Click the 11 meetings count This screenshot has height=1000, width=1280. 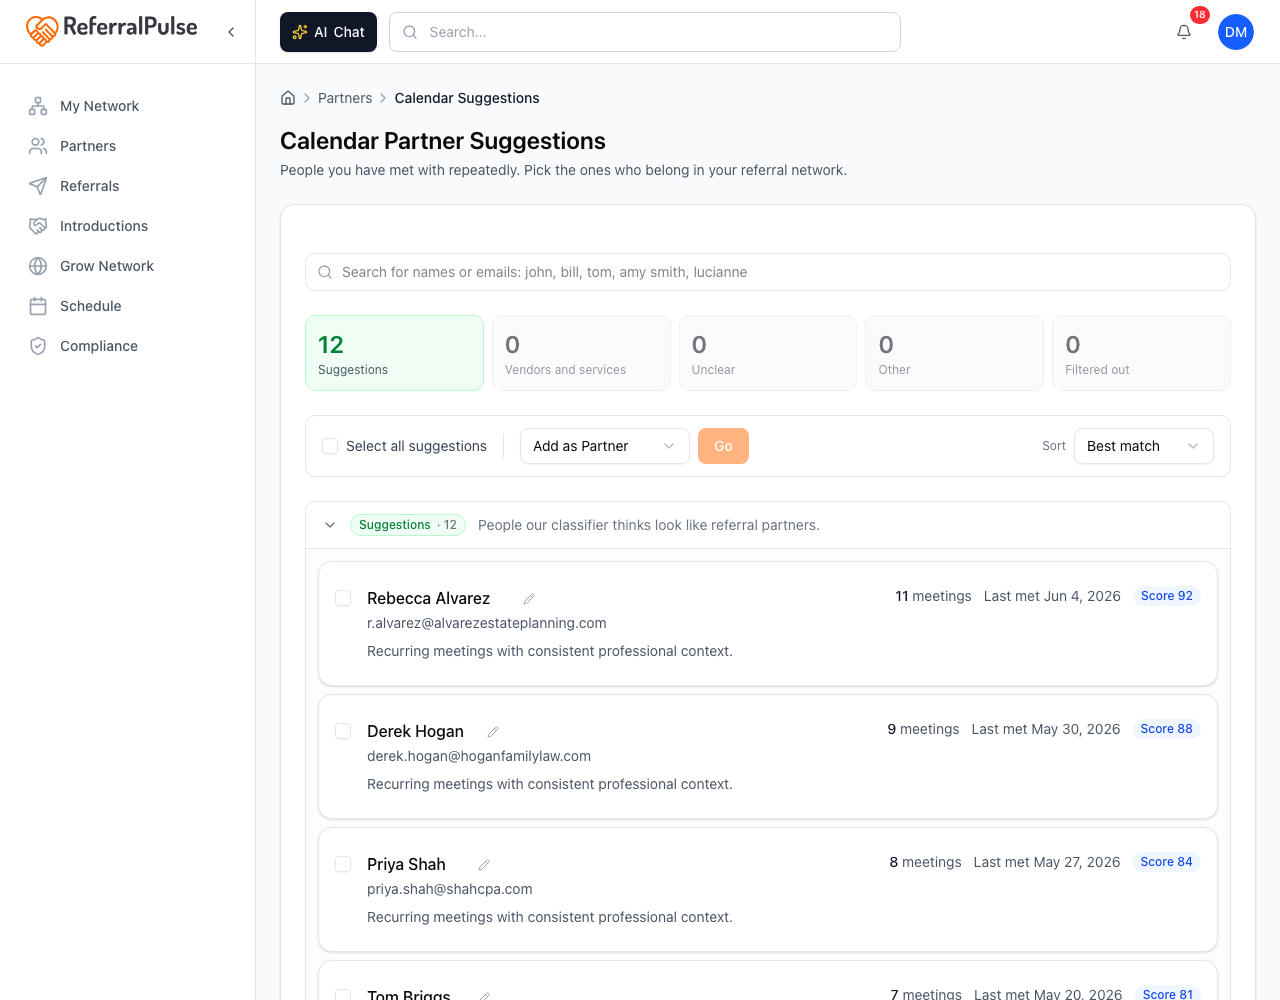point(933,596)
